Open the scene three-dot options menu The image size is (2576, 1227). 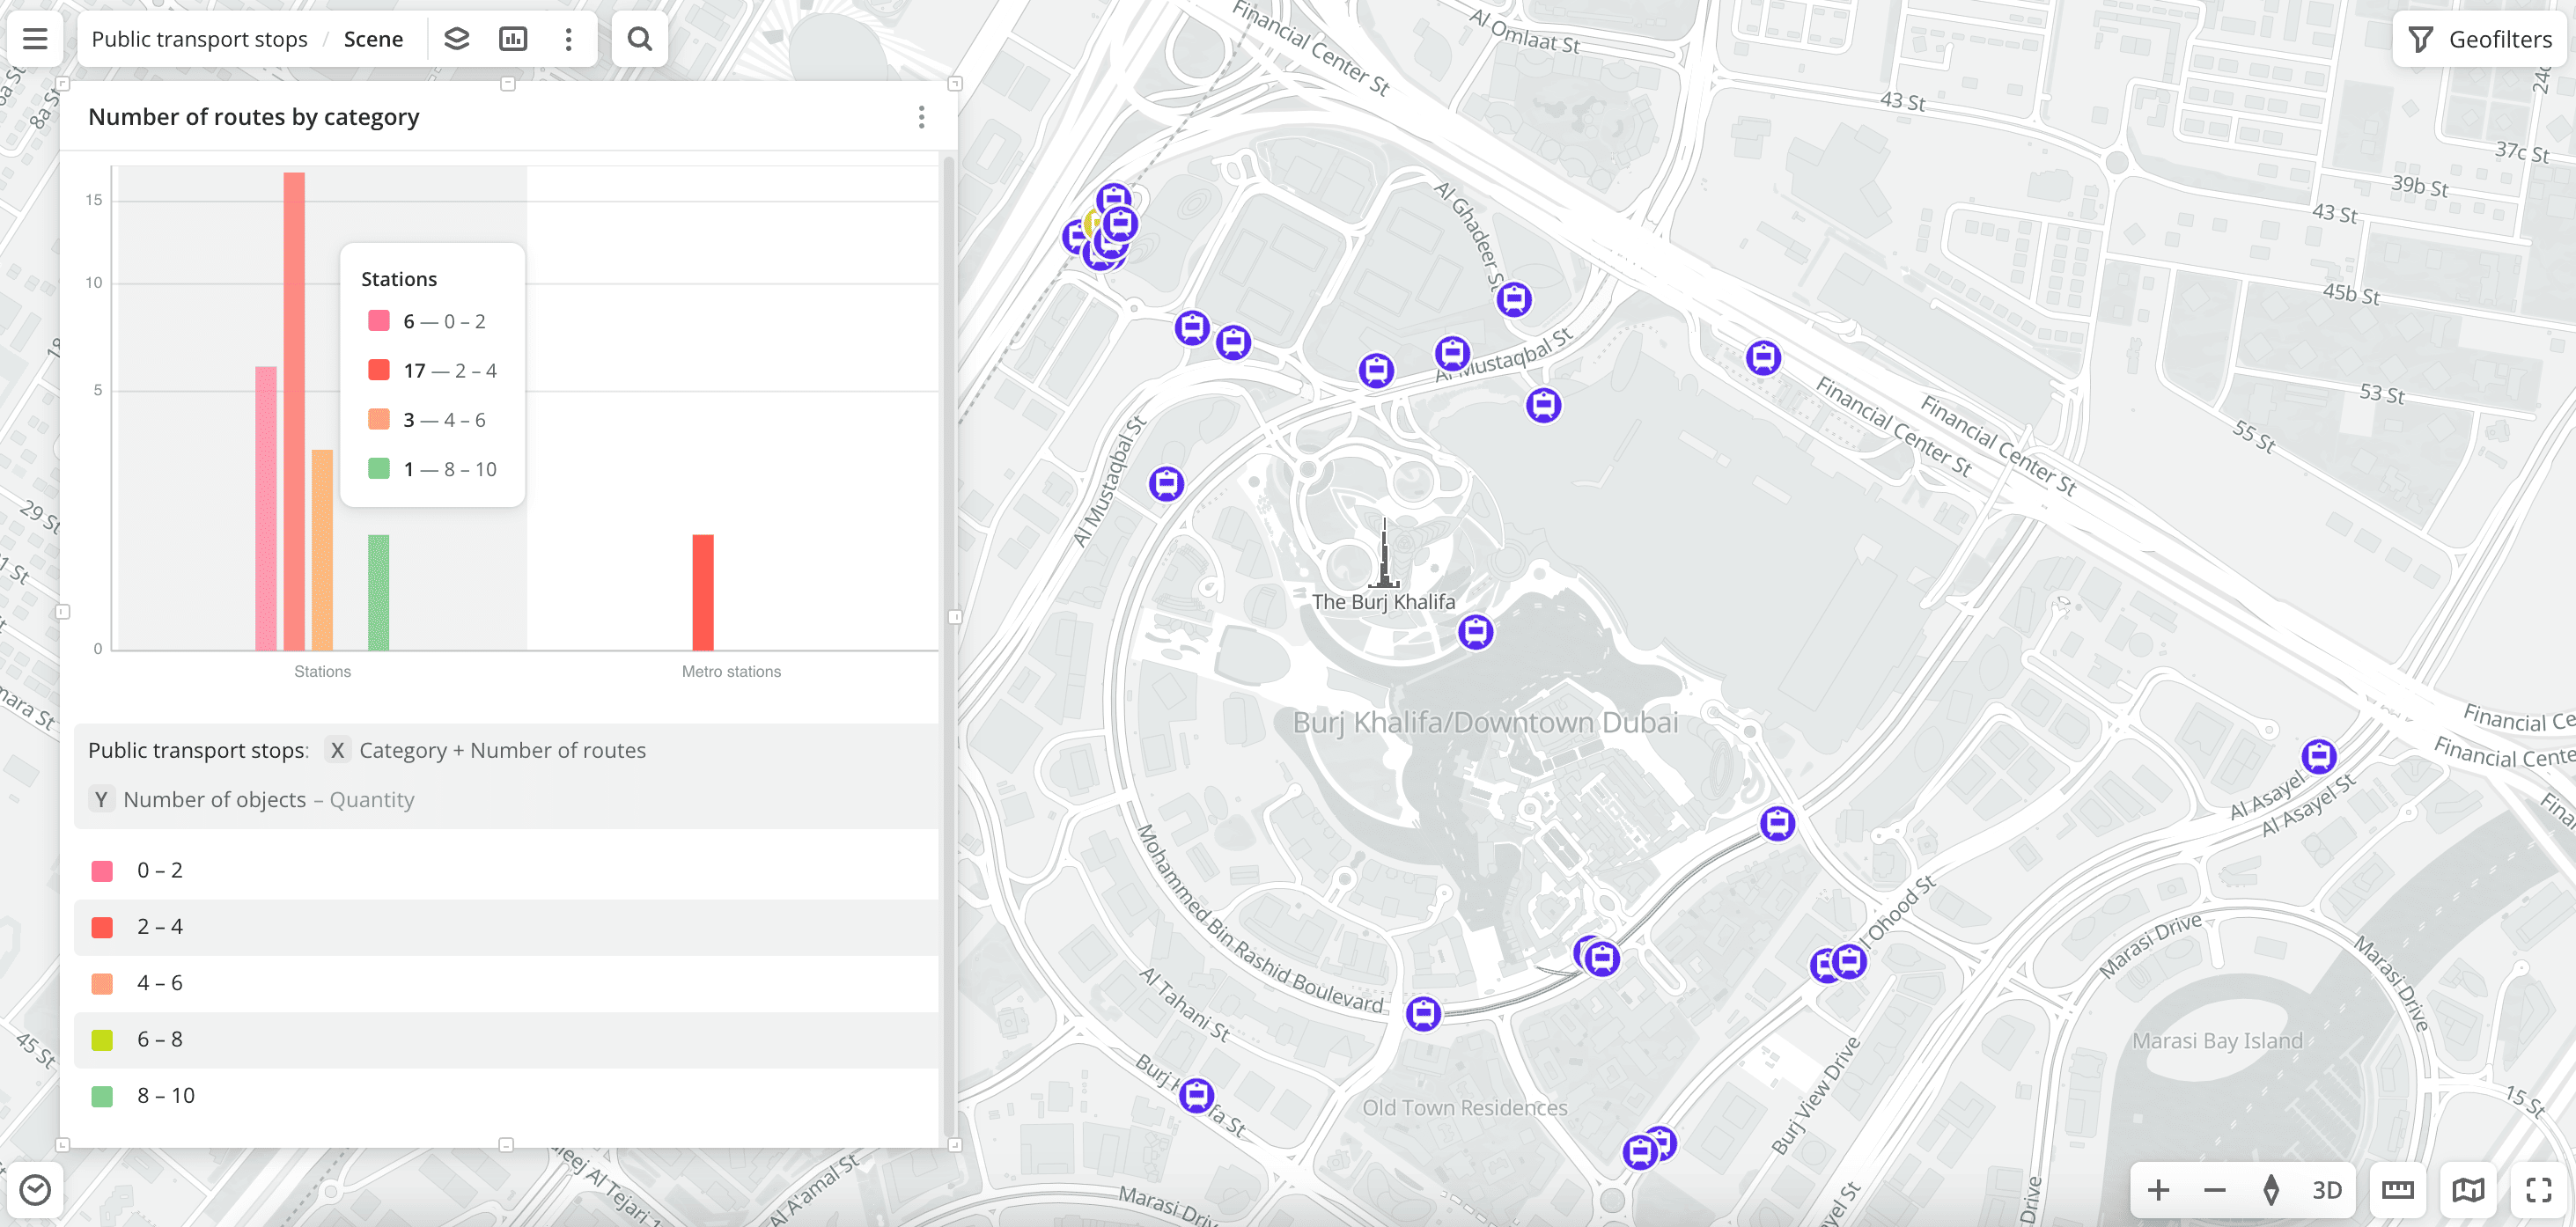569,39
